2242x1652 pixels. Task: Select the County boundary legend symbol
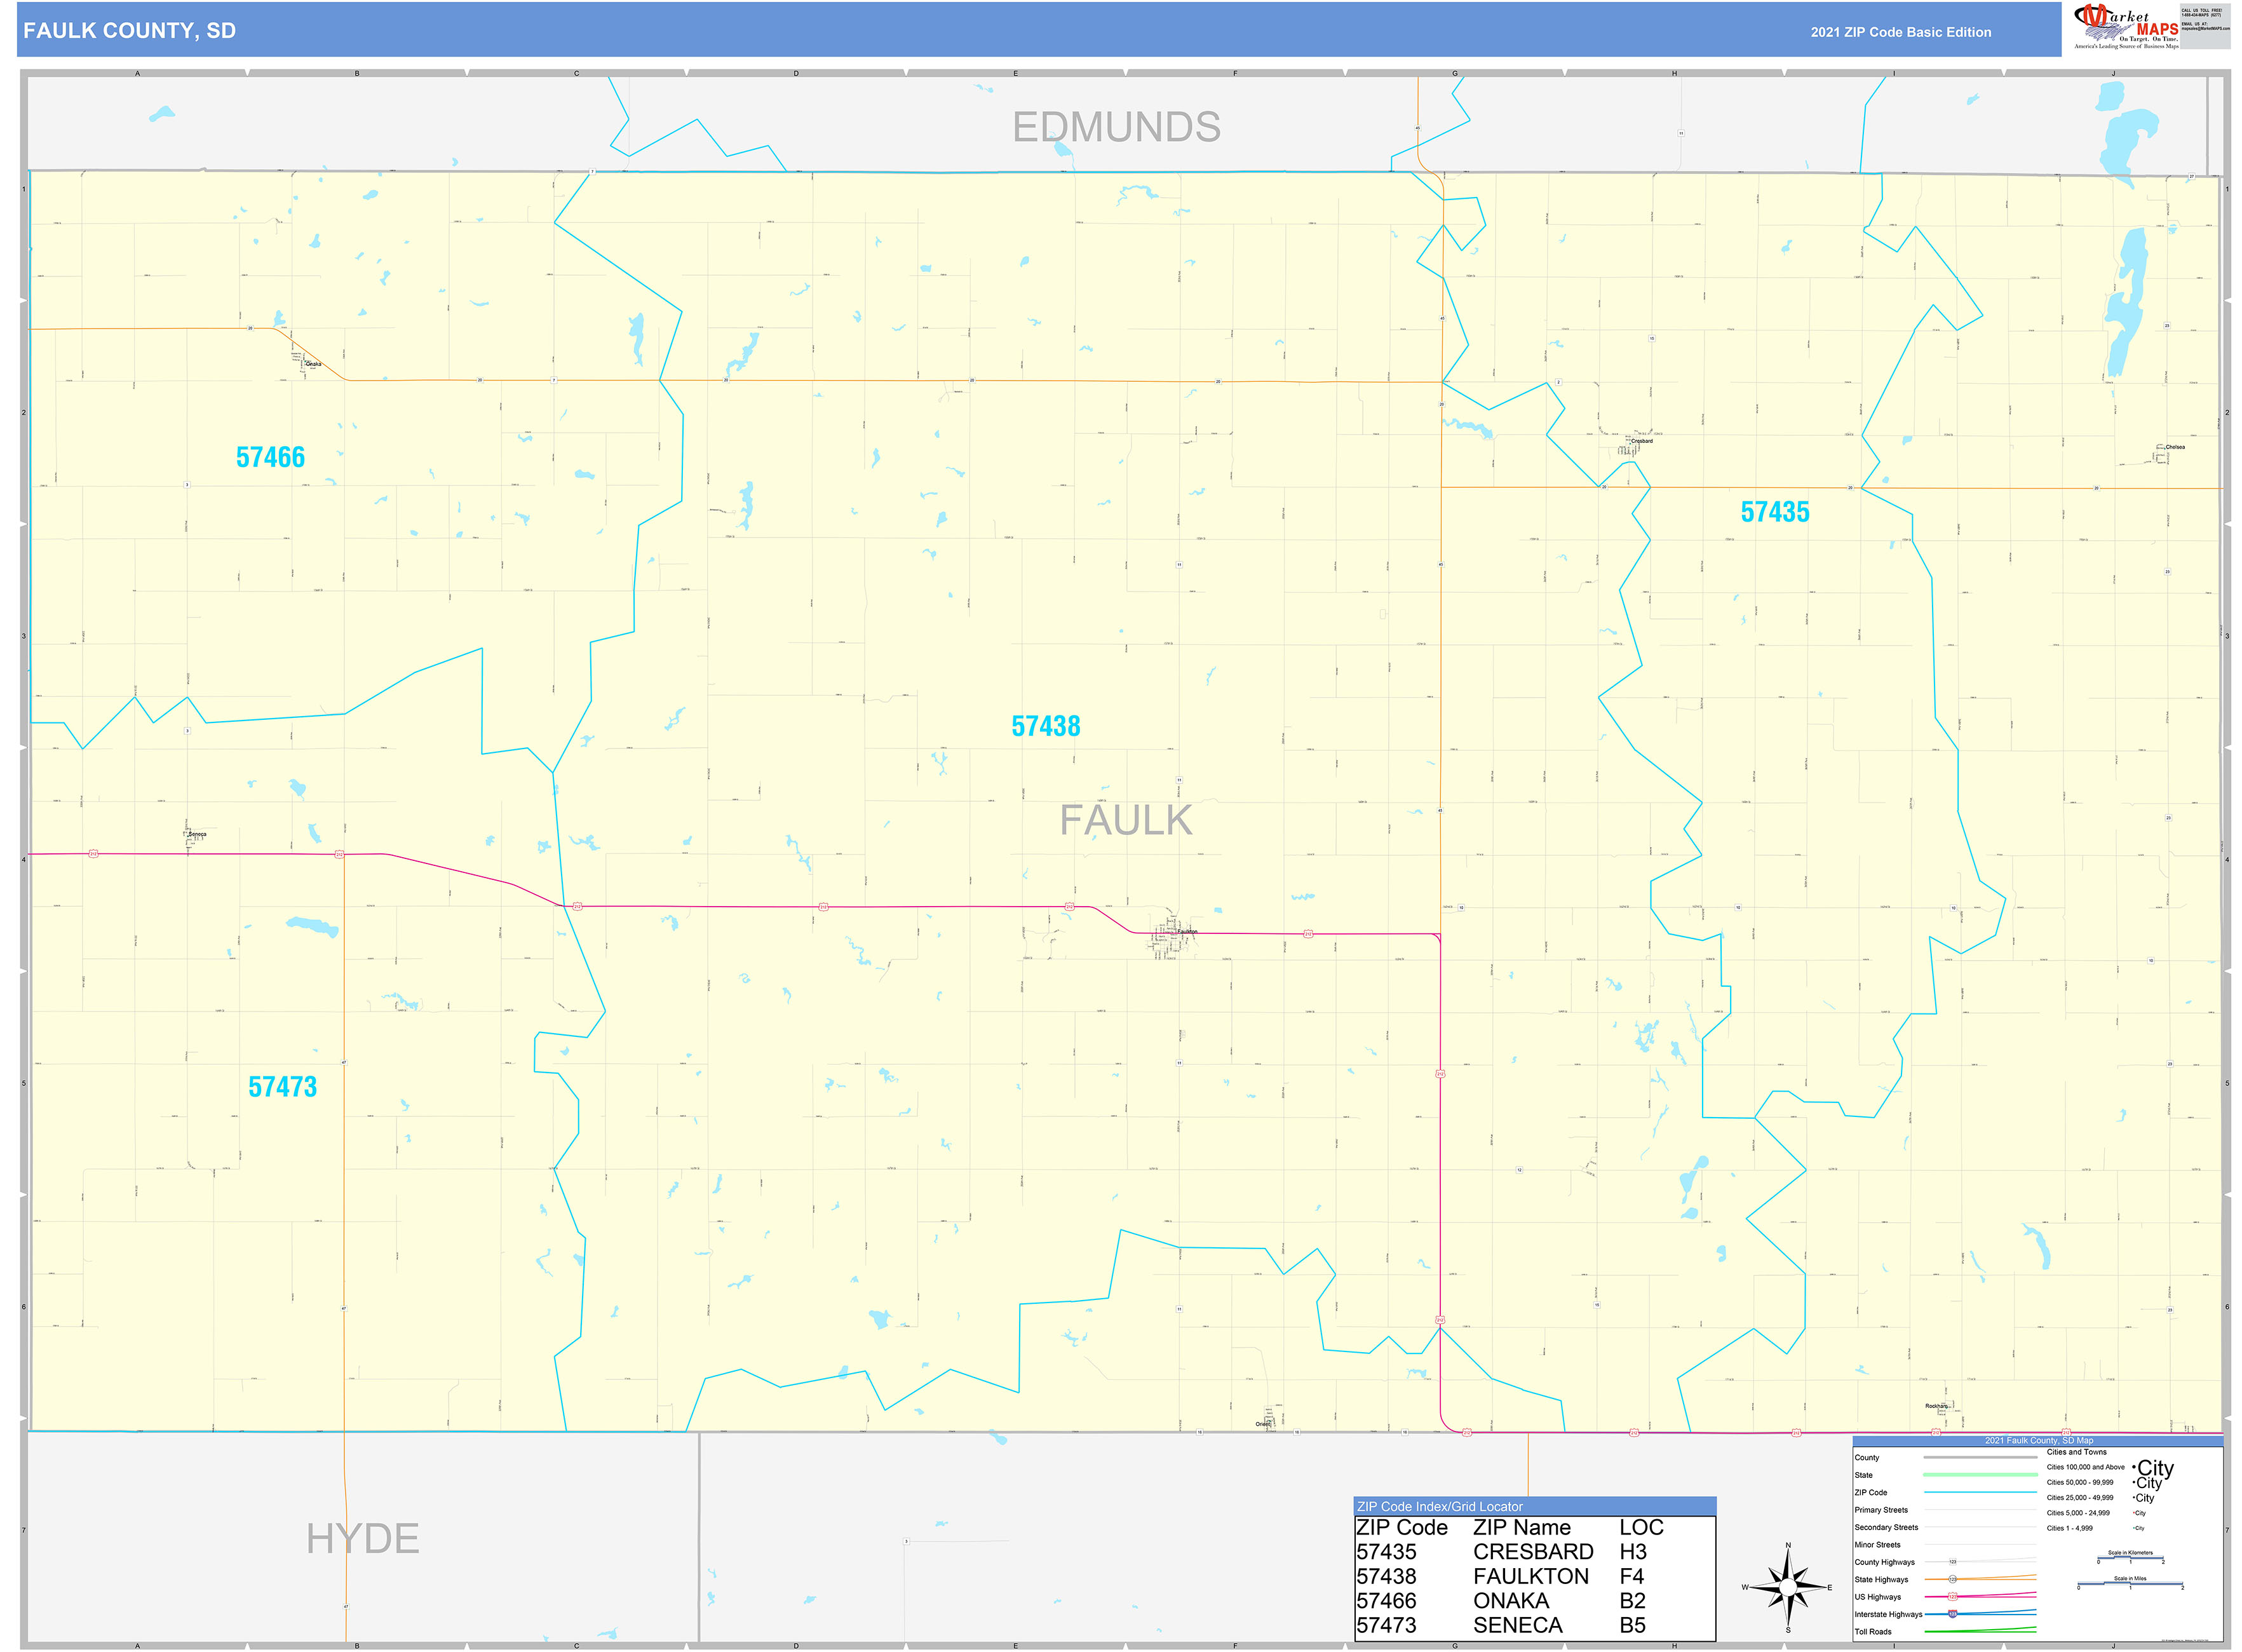pos(1981,1457)
